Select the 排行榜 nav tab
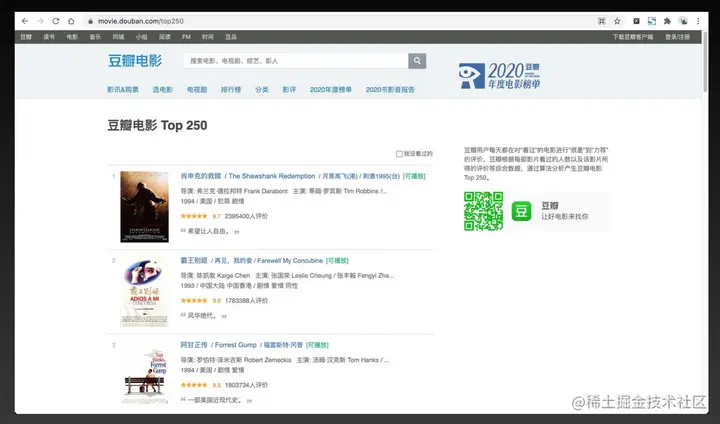This screenshot has height=424, width=720. click(231, 90)
